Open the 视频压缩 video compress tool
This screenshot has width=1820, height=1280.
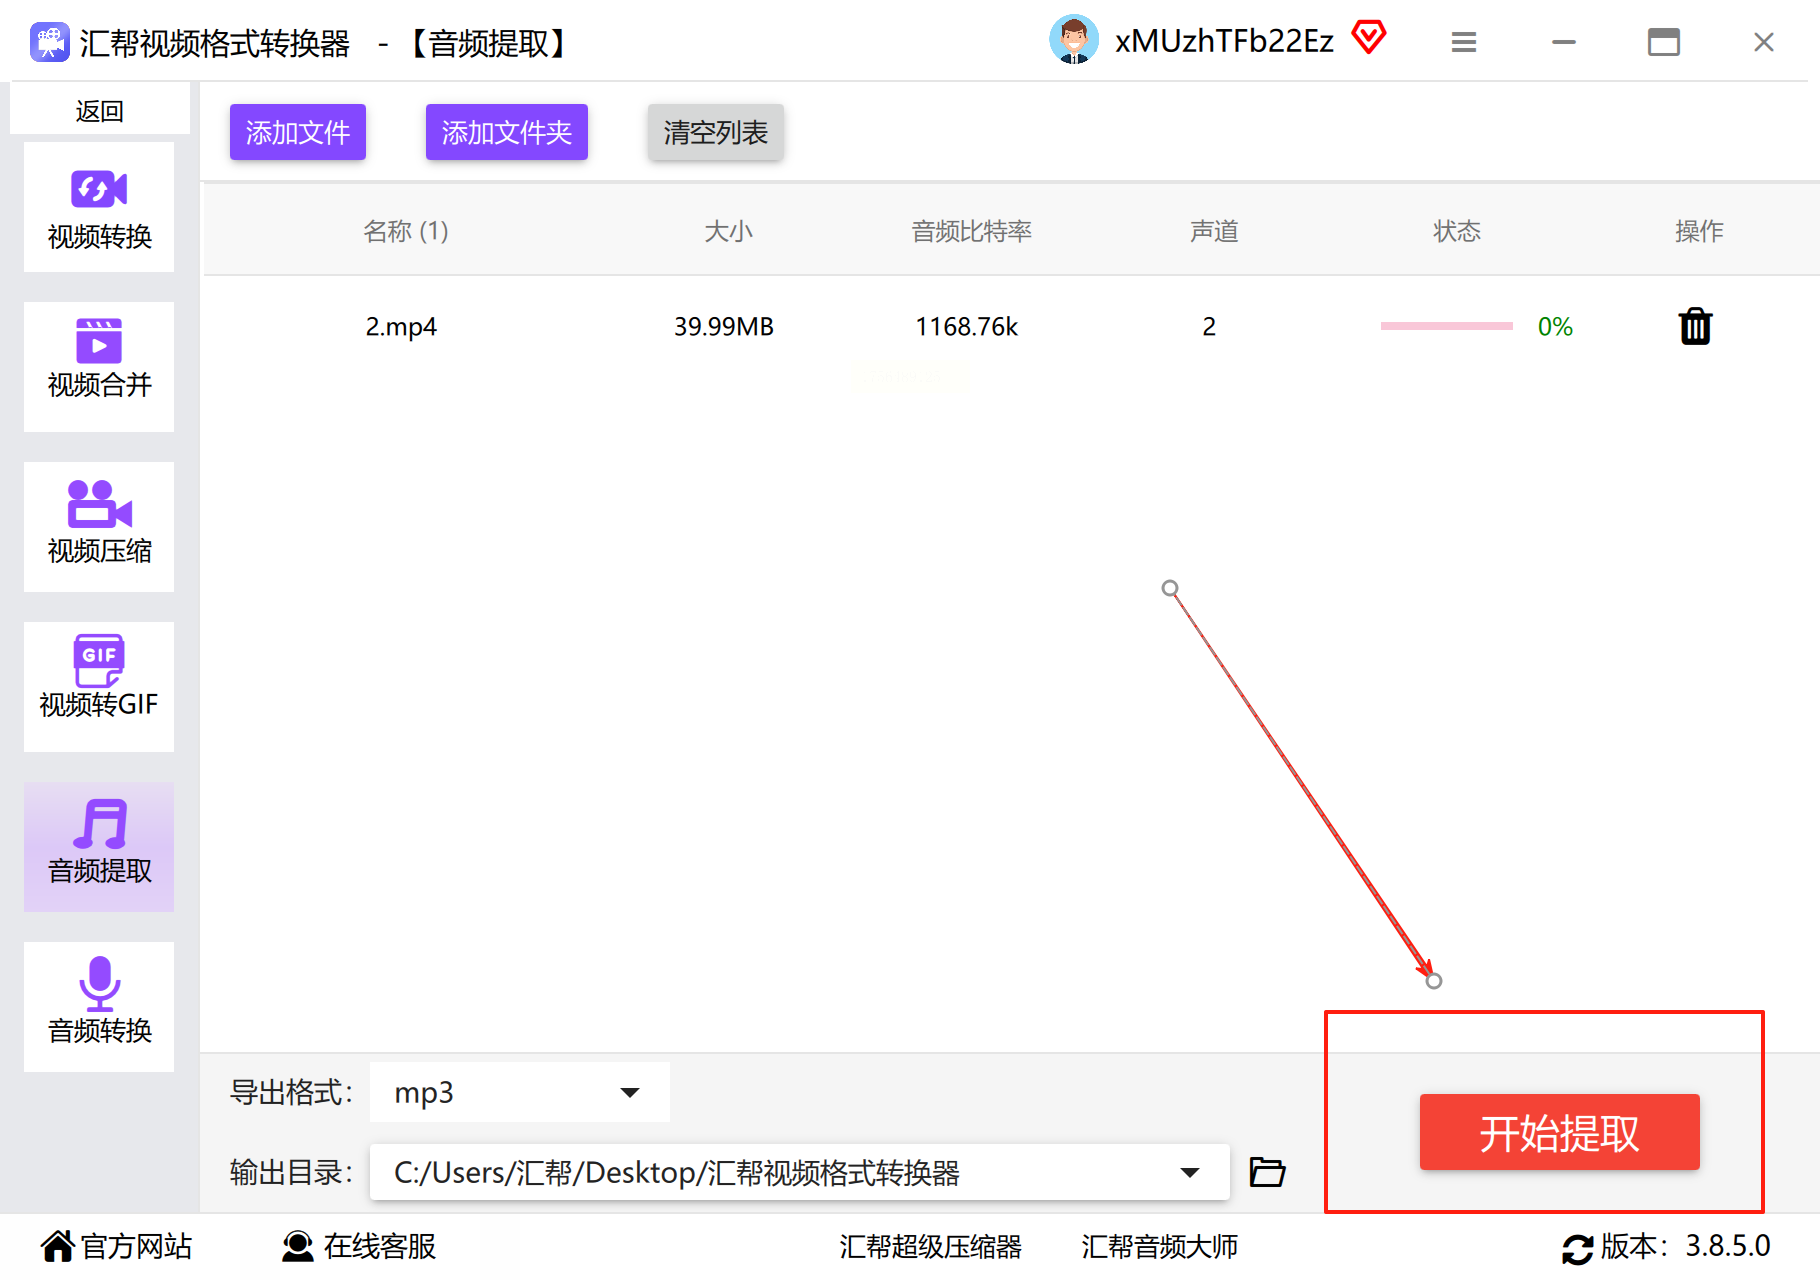(x=99, y=527)
